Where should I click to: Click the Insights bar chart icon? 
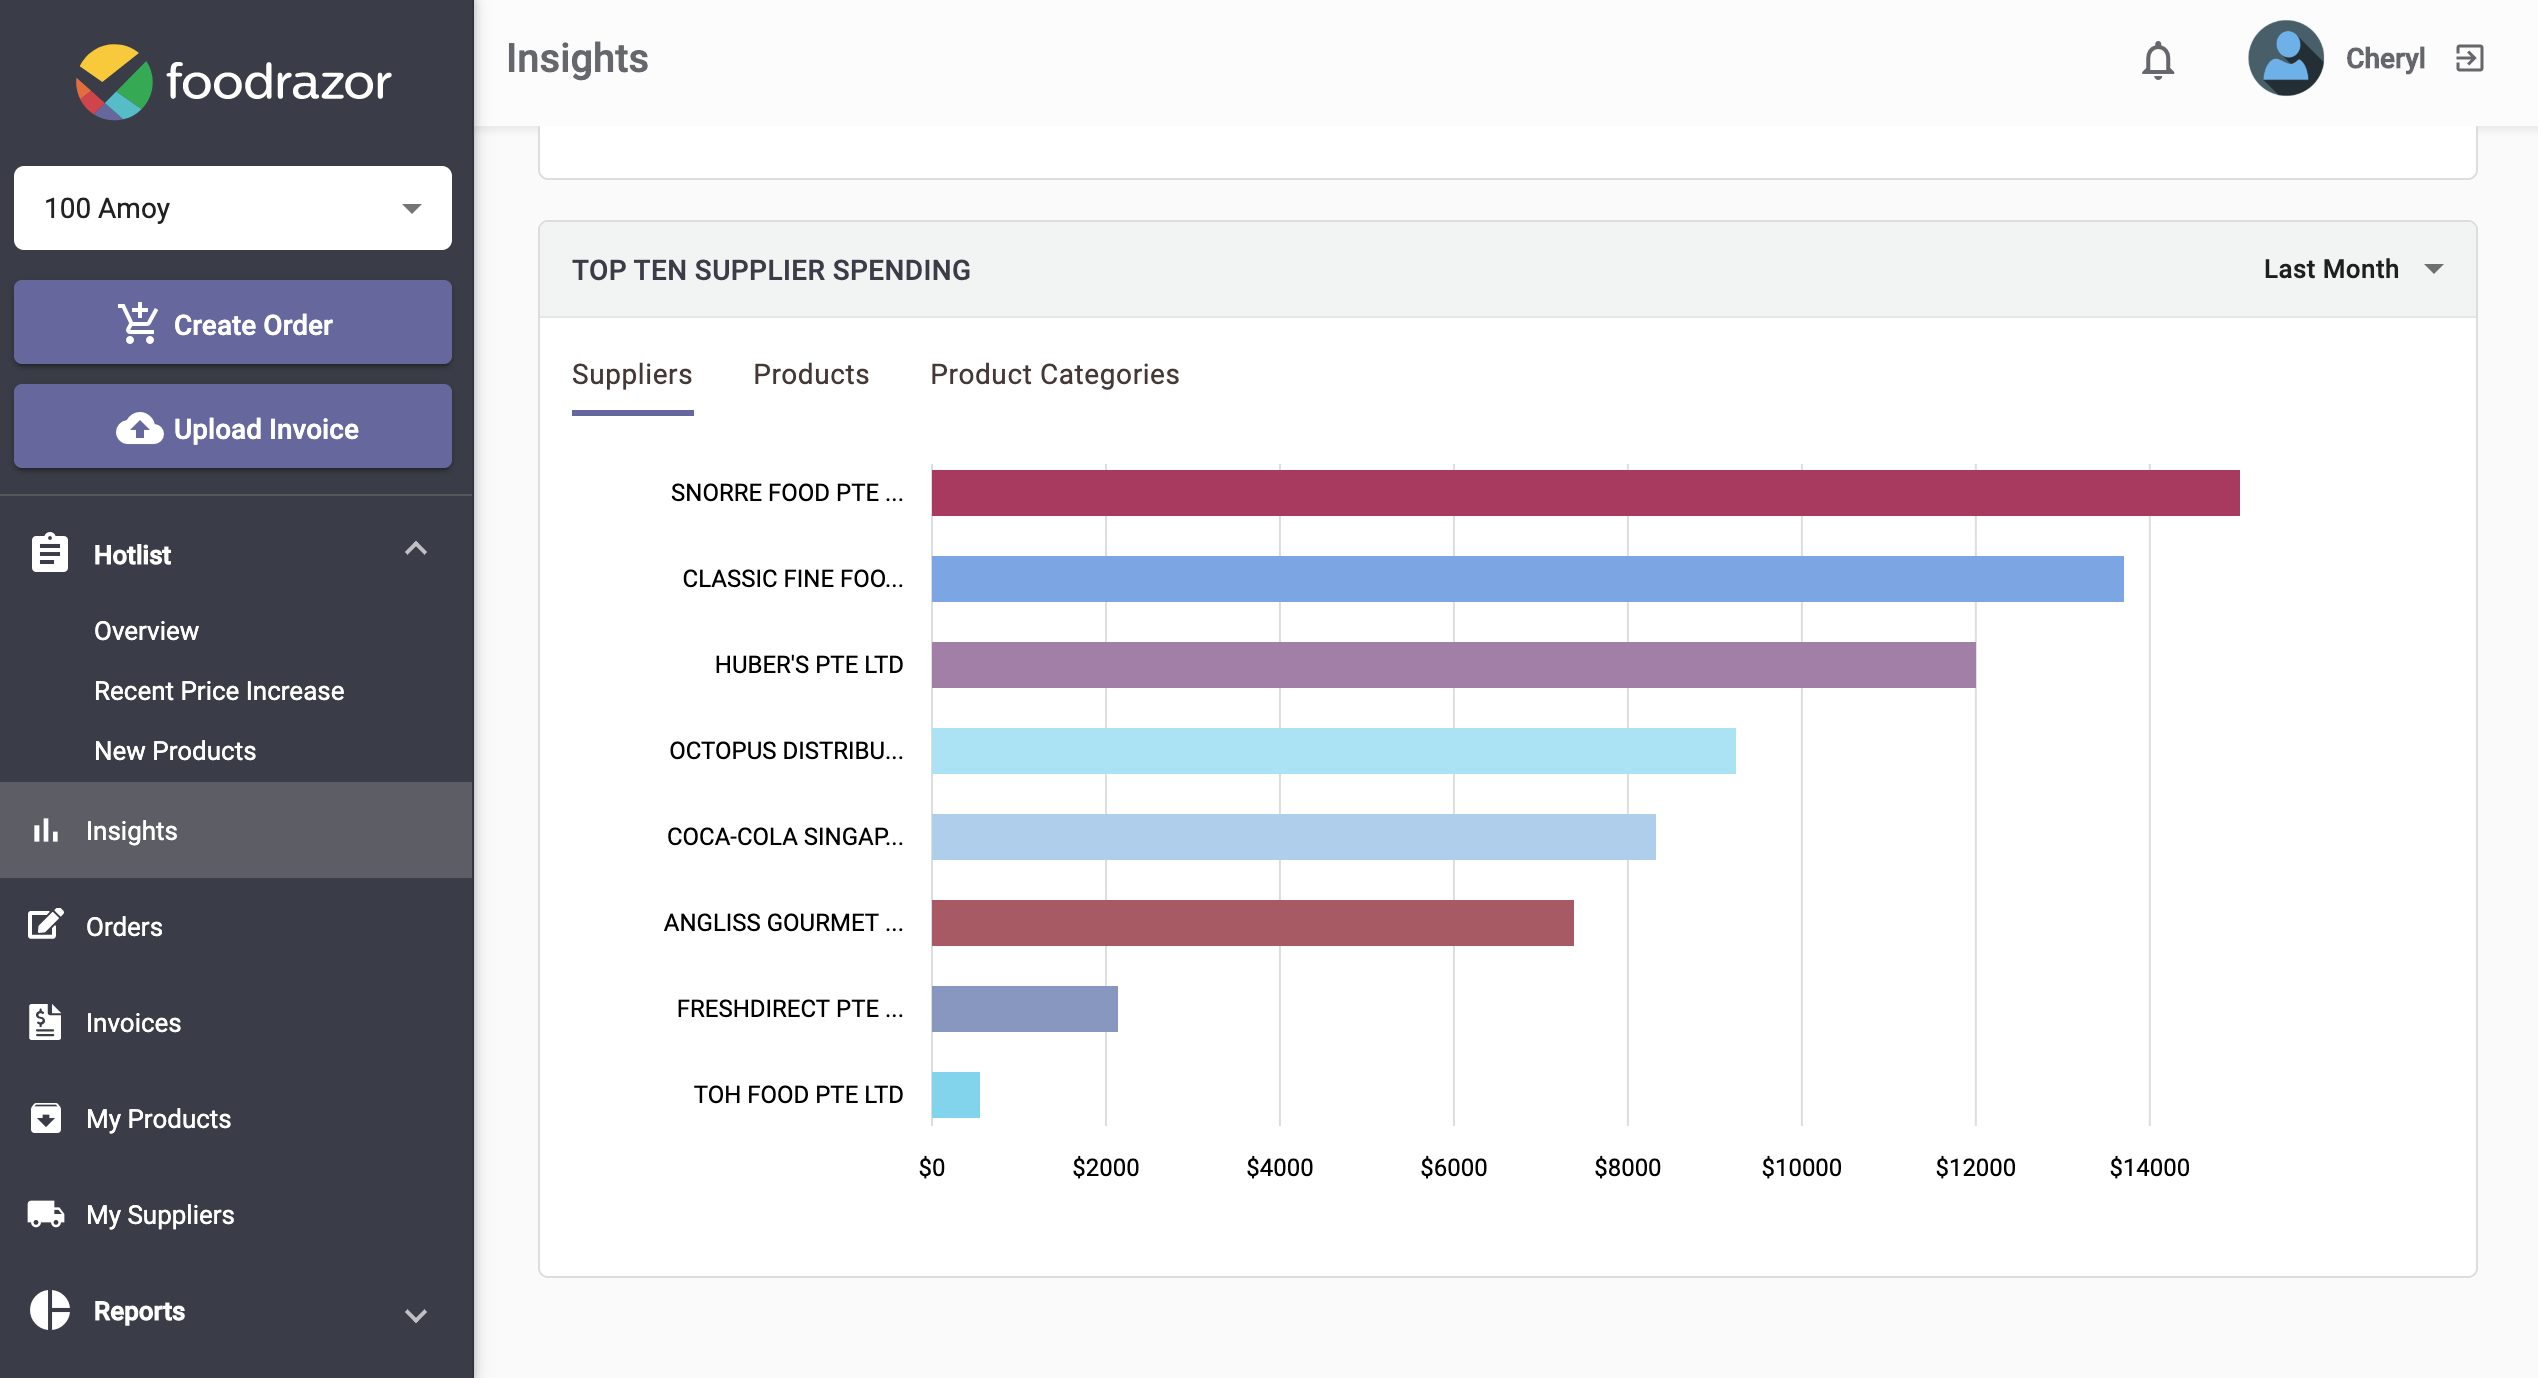[46, 830]
